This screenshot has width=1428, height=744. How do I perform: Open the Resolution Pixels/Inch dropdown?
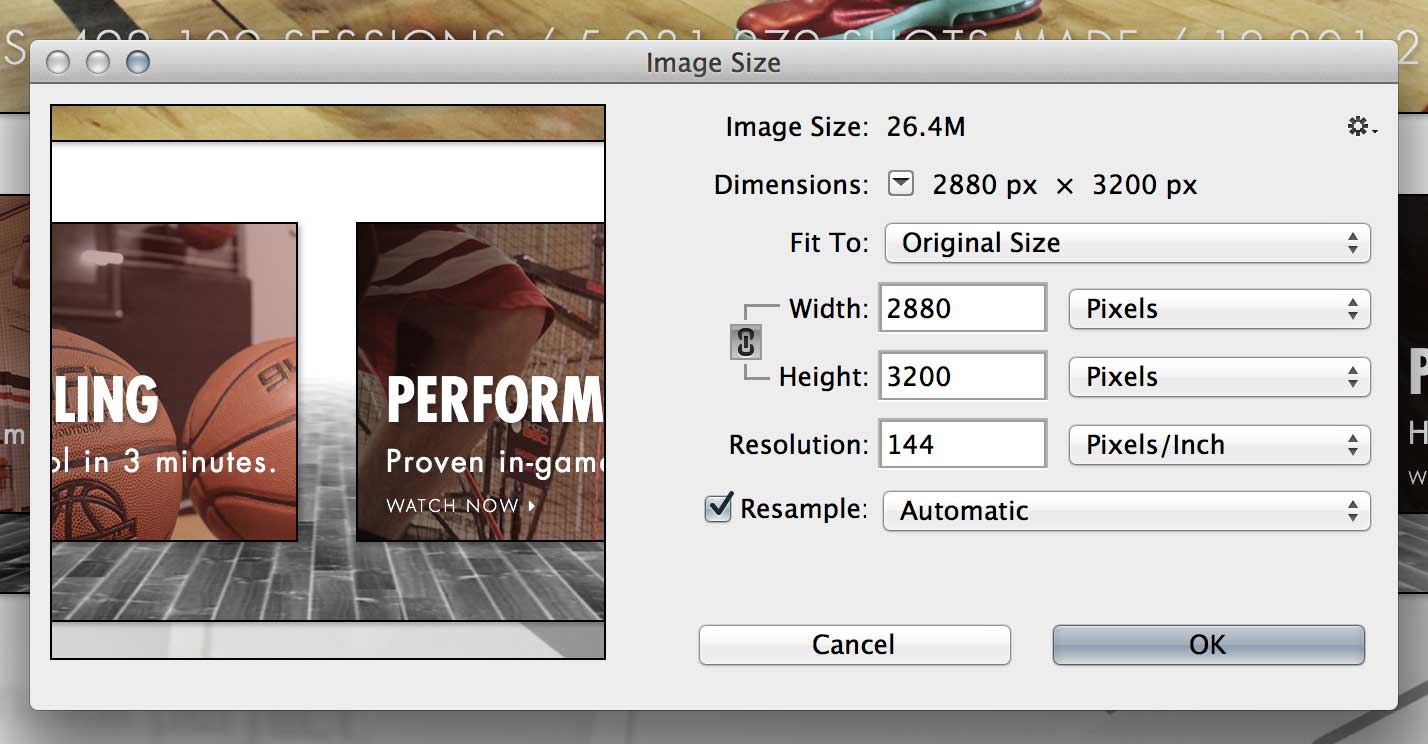[x=1219, y=445]
